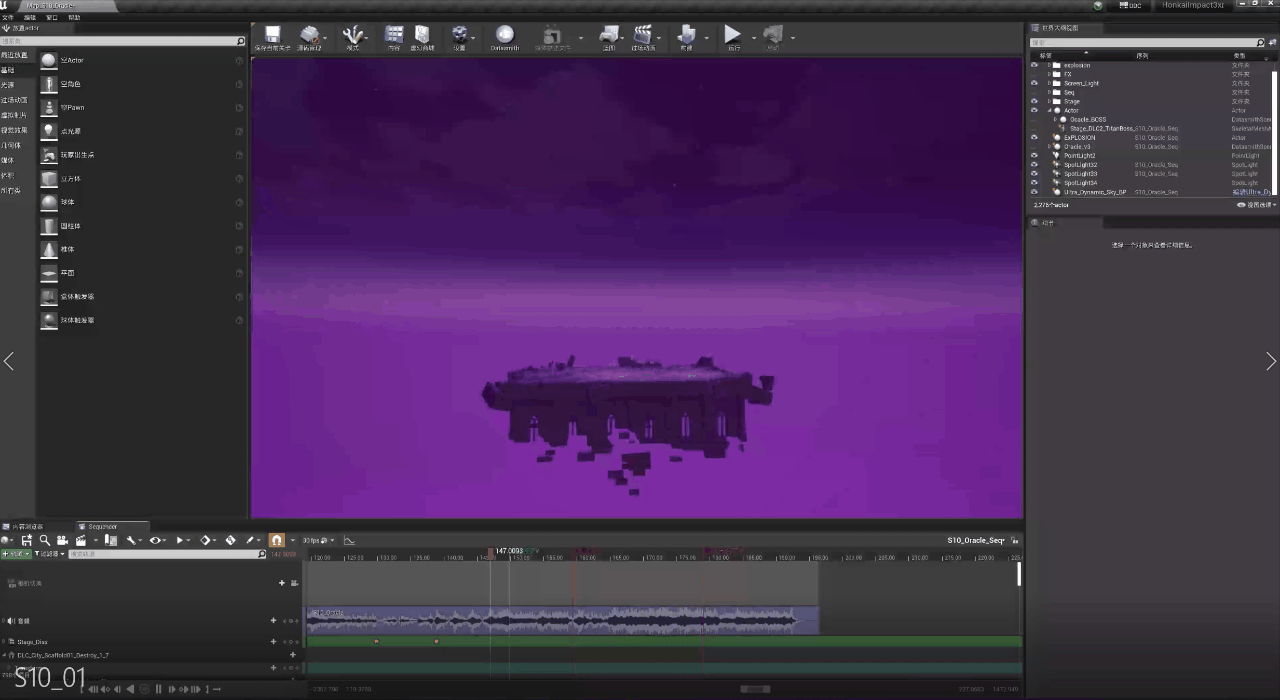
Task: Open the Sequencer 30 fps dropdown
Action: tap(318, 540)
